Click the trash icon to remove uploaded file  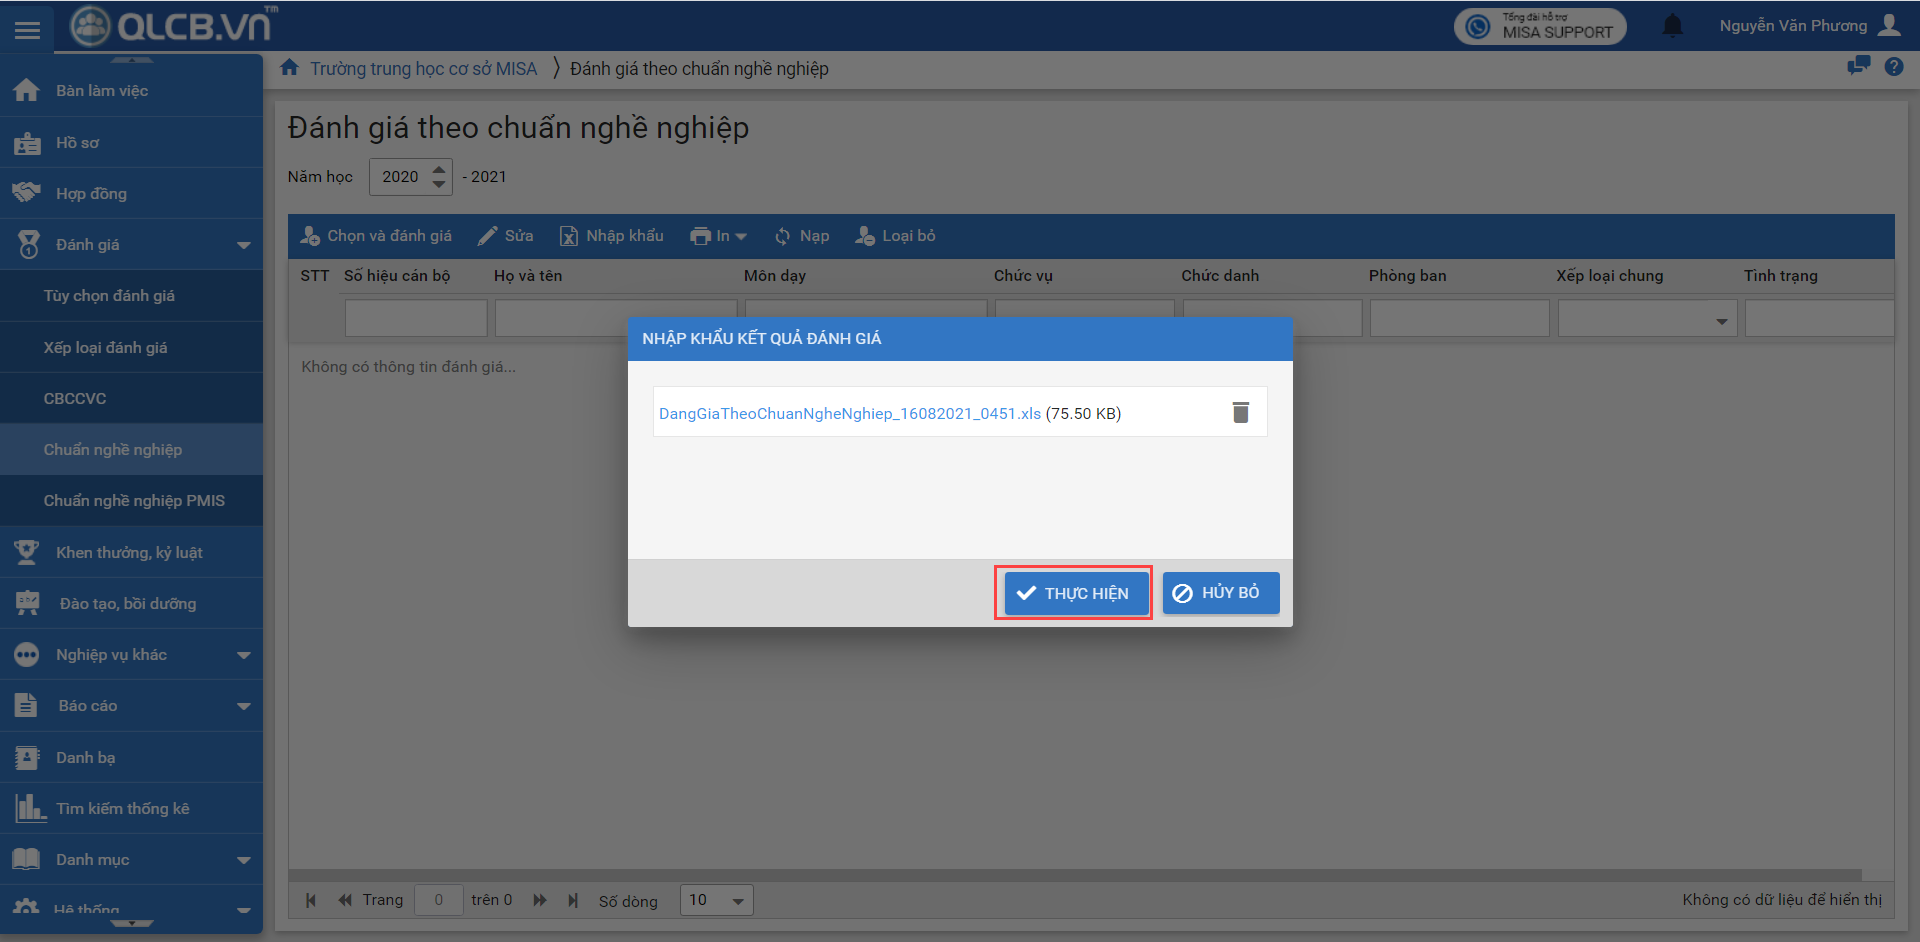[1240, 413]
